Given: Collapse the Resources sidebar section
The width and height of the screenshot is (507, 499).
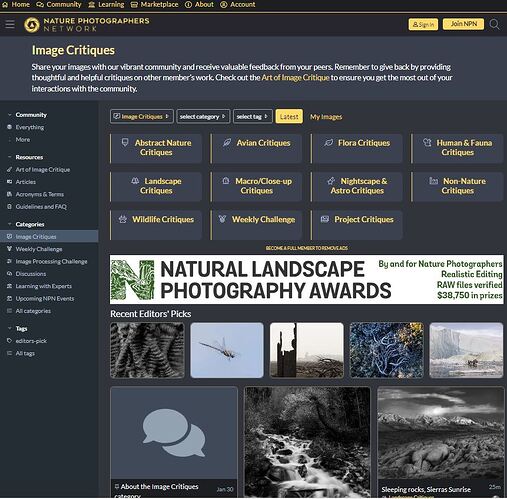Looking at the screenshot, I should point(25,157).
